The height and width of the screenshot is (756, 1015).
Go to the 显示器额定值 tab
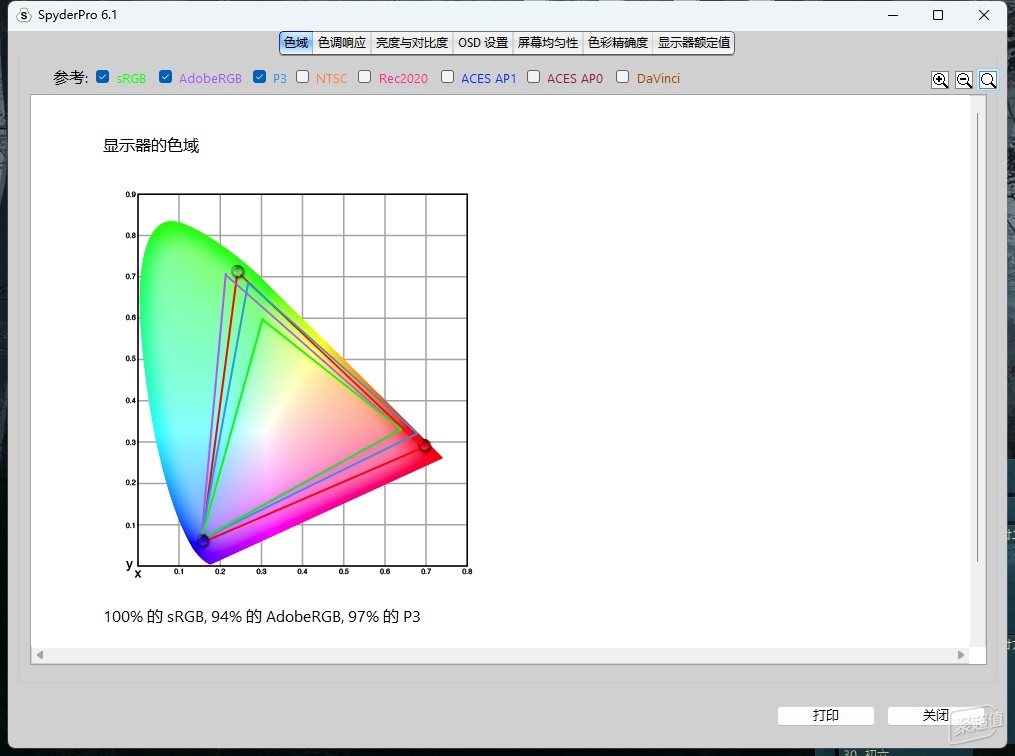(694, 43)
